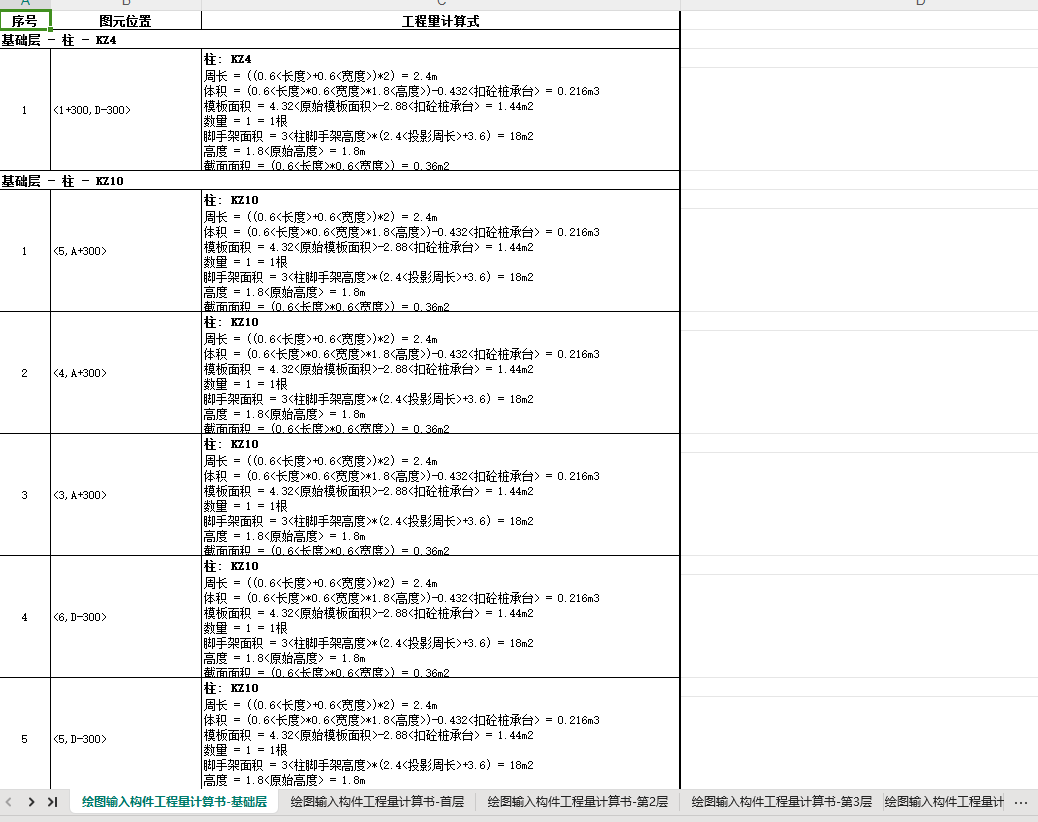Viewport: 1038px width, 822px height.
Task: Open the 绘图输入构件工程量计算书-第3层 sheet tab
Action: pos(782,802)
